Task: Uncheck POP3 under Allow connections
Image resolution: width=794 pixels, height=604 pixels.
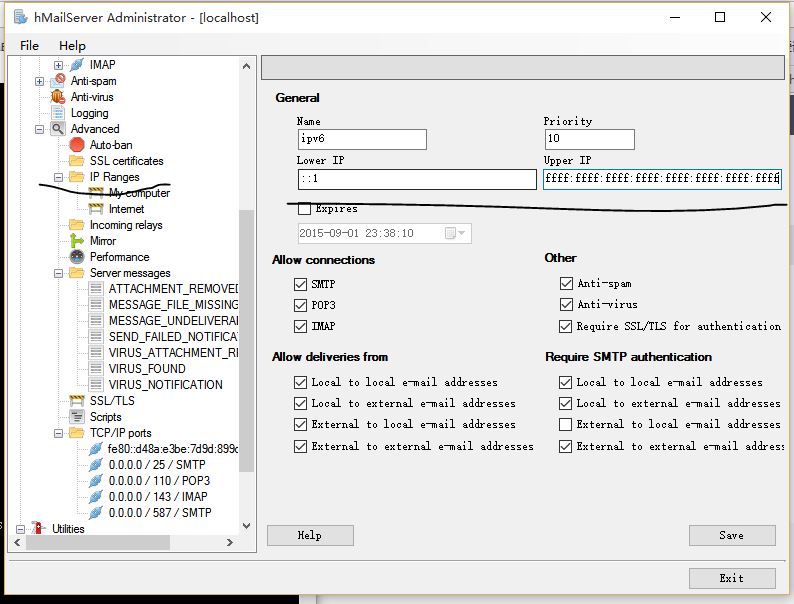Action: [x=300, y=305]
